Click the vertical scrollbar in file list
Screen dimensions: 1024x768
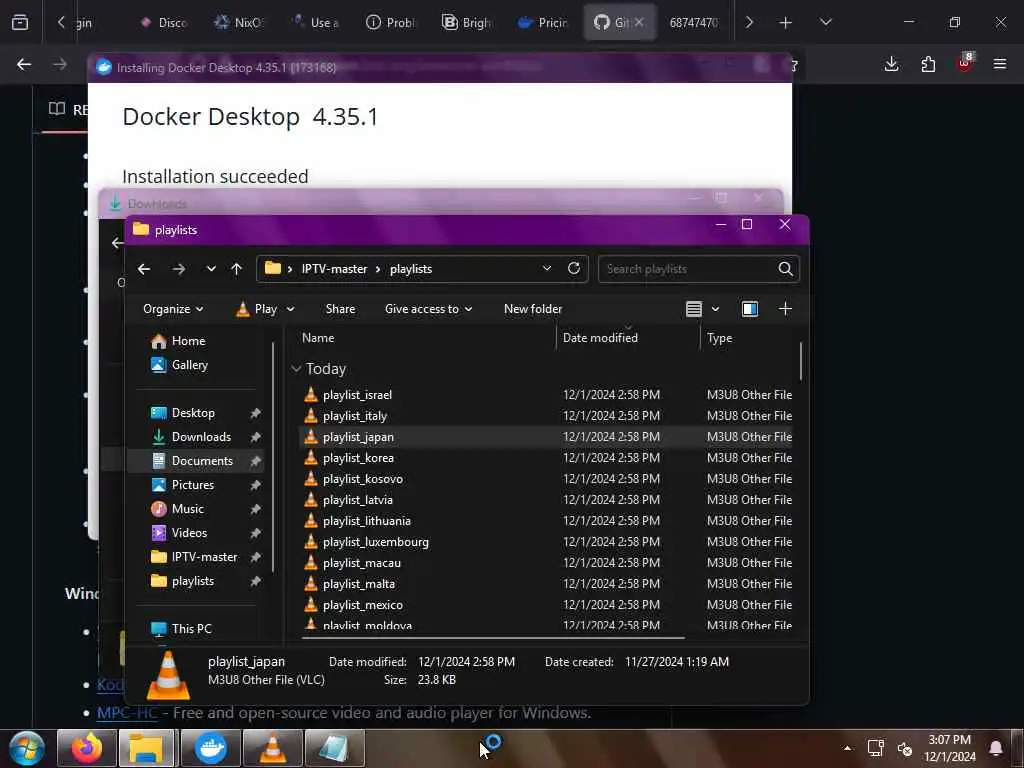[x=801, y=360]
